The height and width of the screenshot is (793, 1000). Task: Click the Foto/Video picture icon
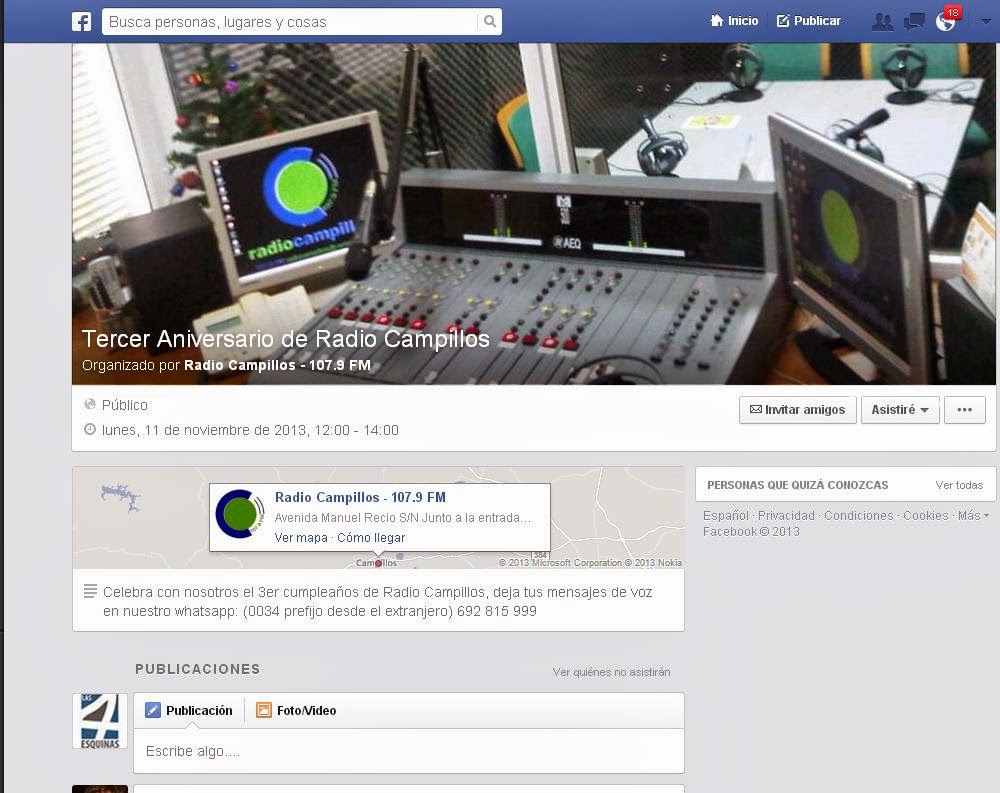coord(263,710)
